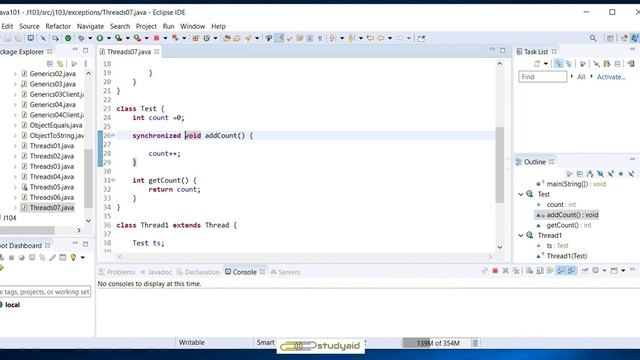Open the Source menu
Image resolution: width=640 pixels, height=360 pixels.
tap(29, 26)
